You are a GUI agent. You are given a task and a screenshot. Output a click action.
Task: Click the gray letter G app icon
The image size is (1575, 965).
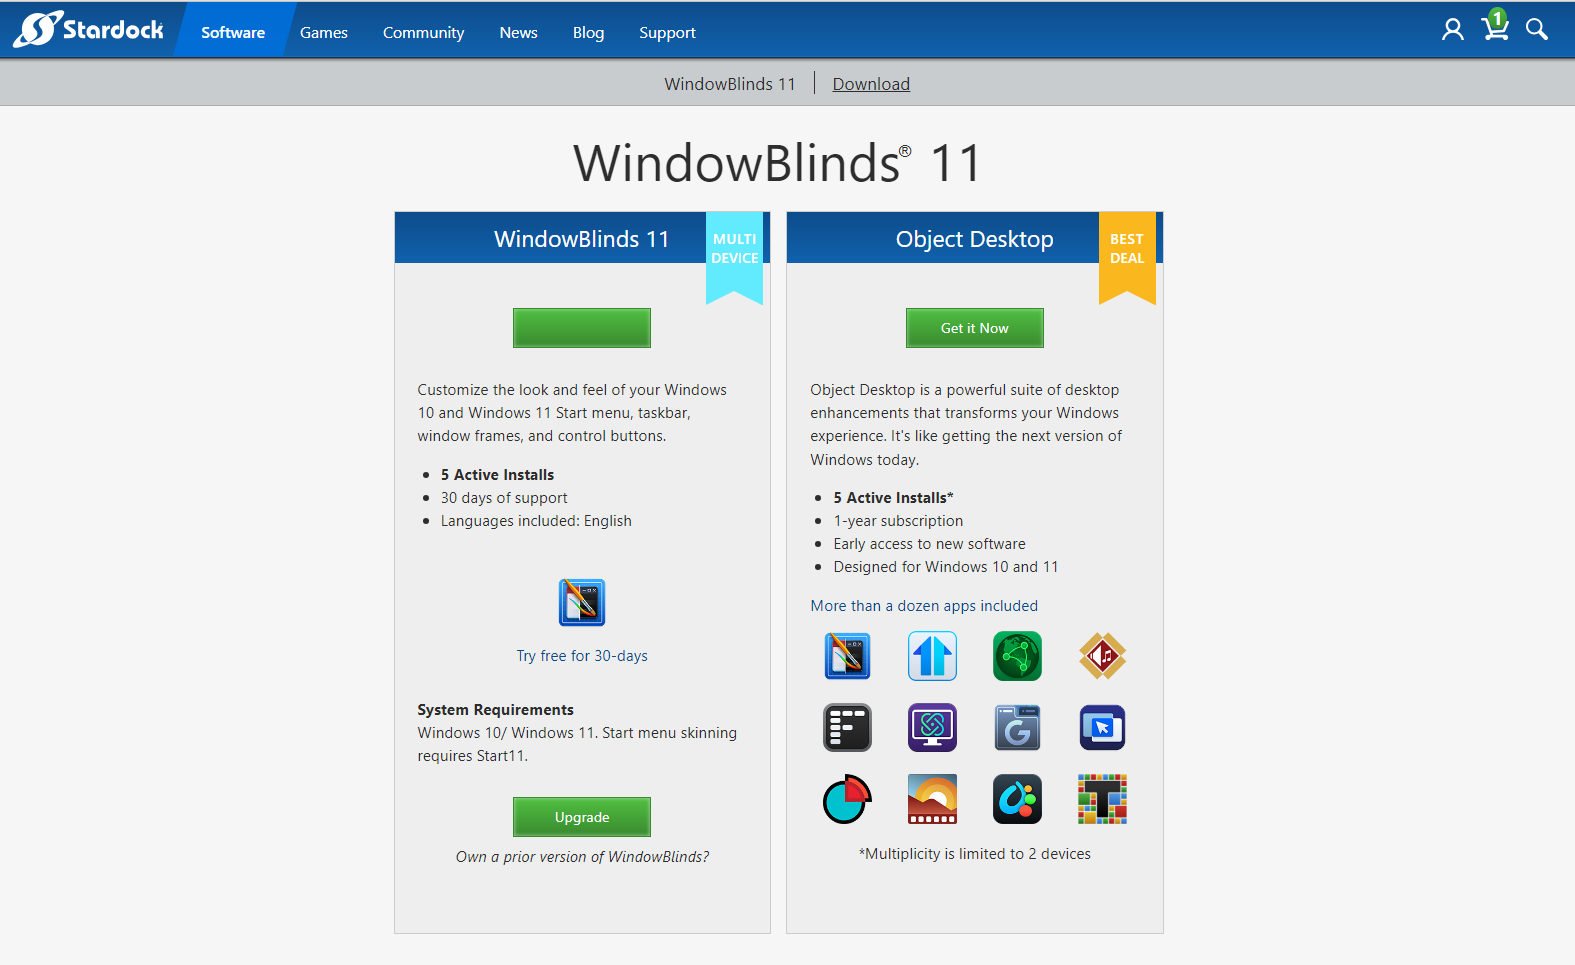[x=1018, y=727]
